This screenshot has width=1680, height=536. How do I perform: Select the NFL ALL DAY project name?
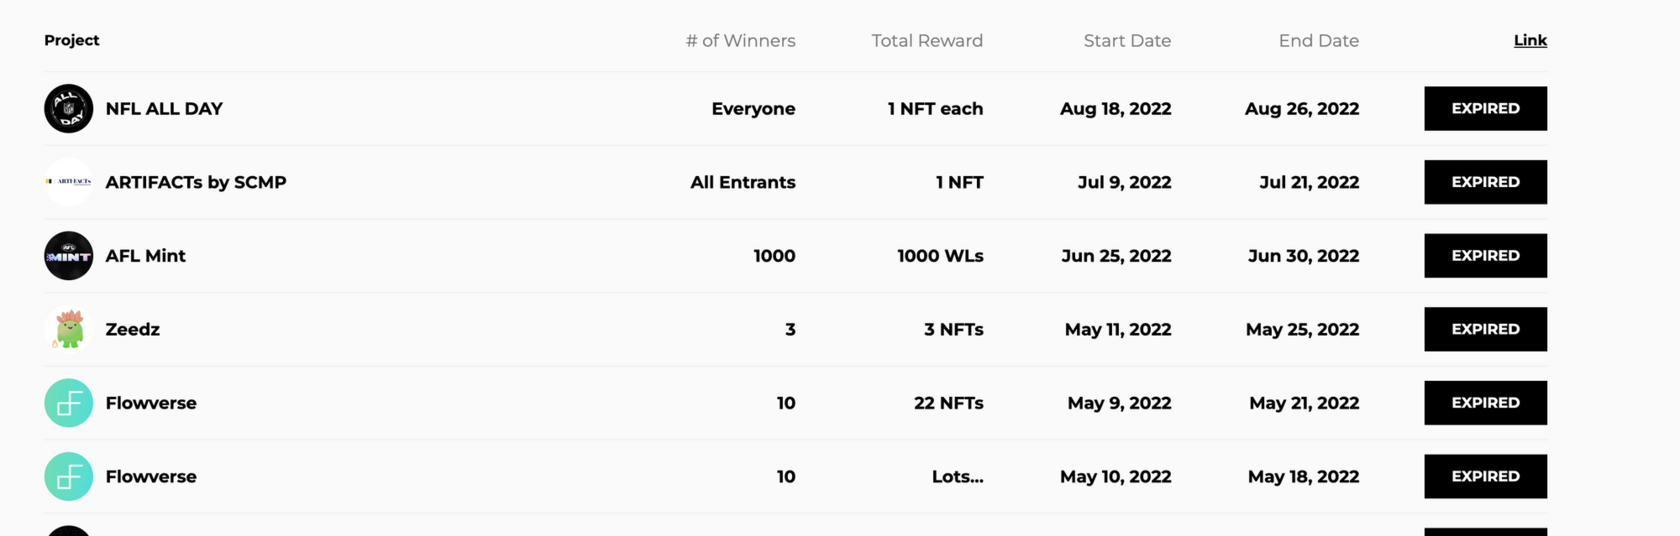[164, 108]
